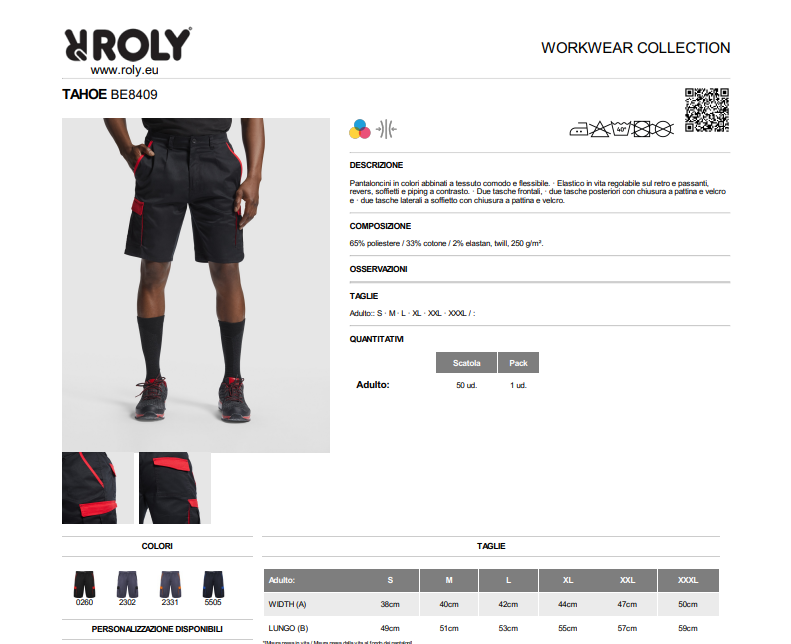Open the back pocket detail thumbnail
The image size is (791, 644).
coord(175,488)
